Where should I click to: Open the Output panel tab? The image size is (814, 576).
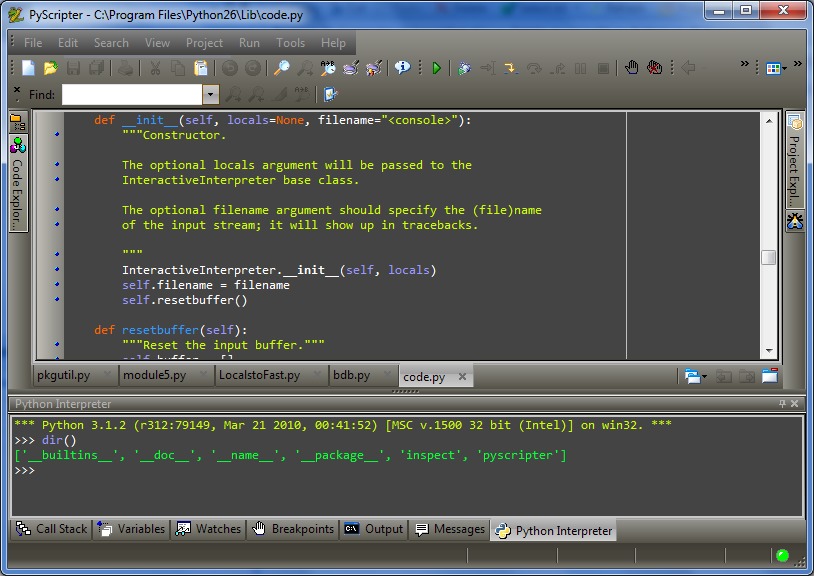[374, 529]
